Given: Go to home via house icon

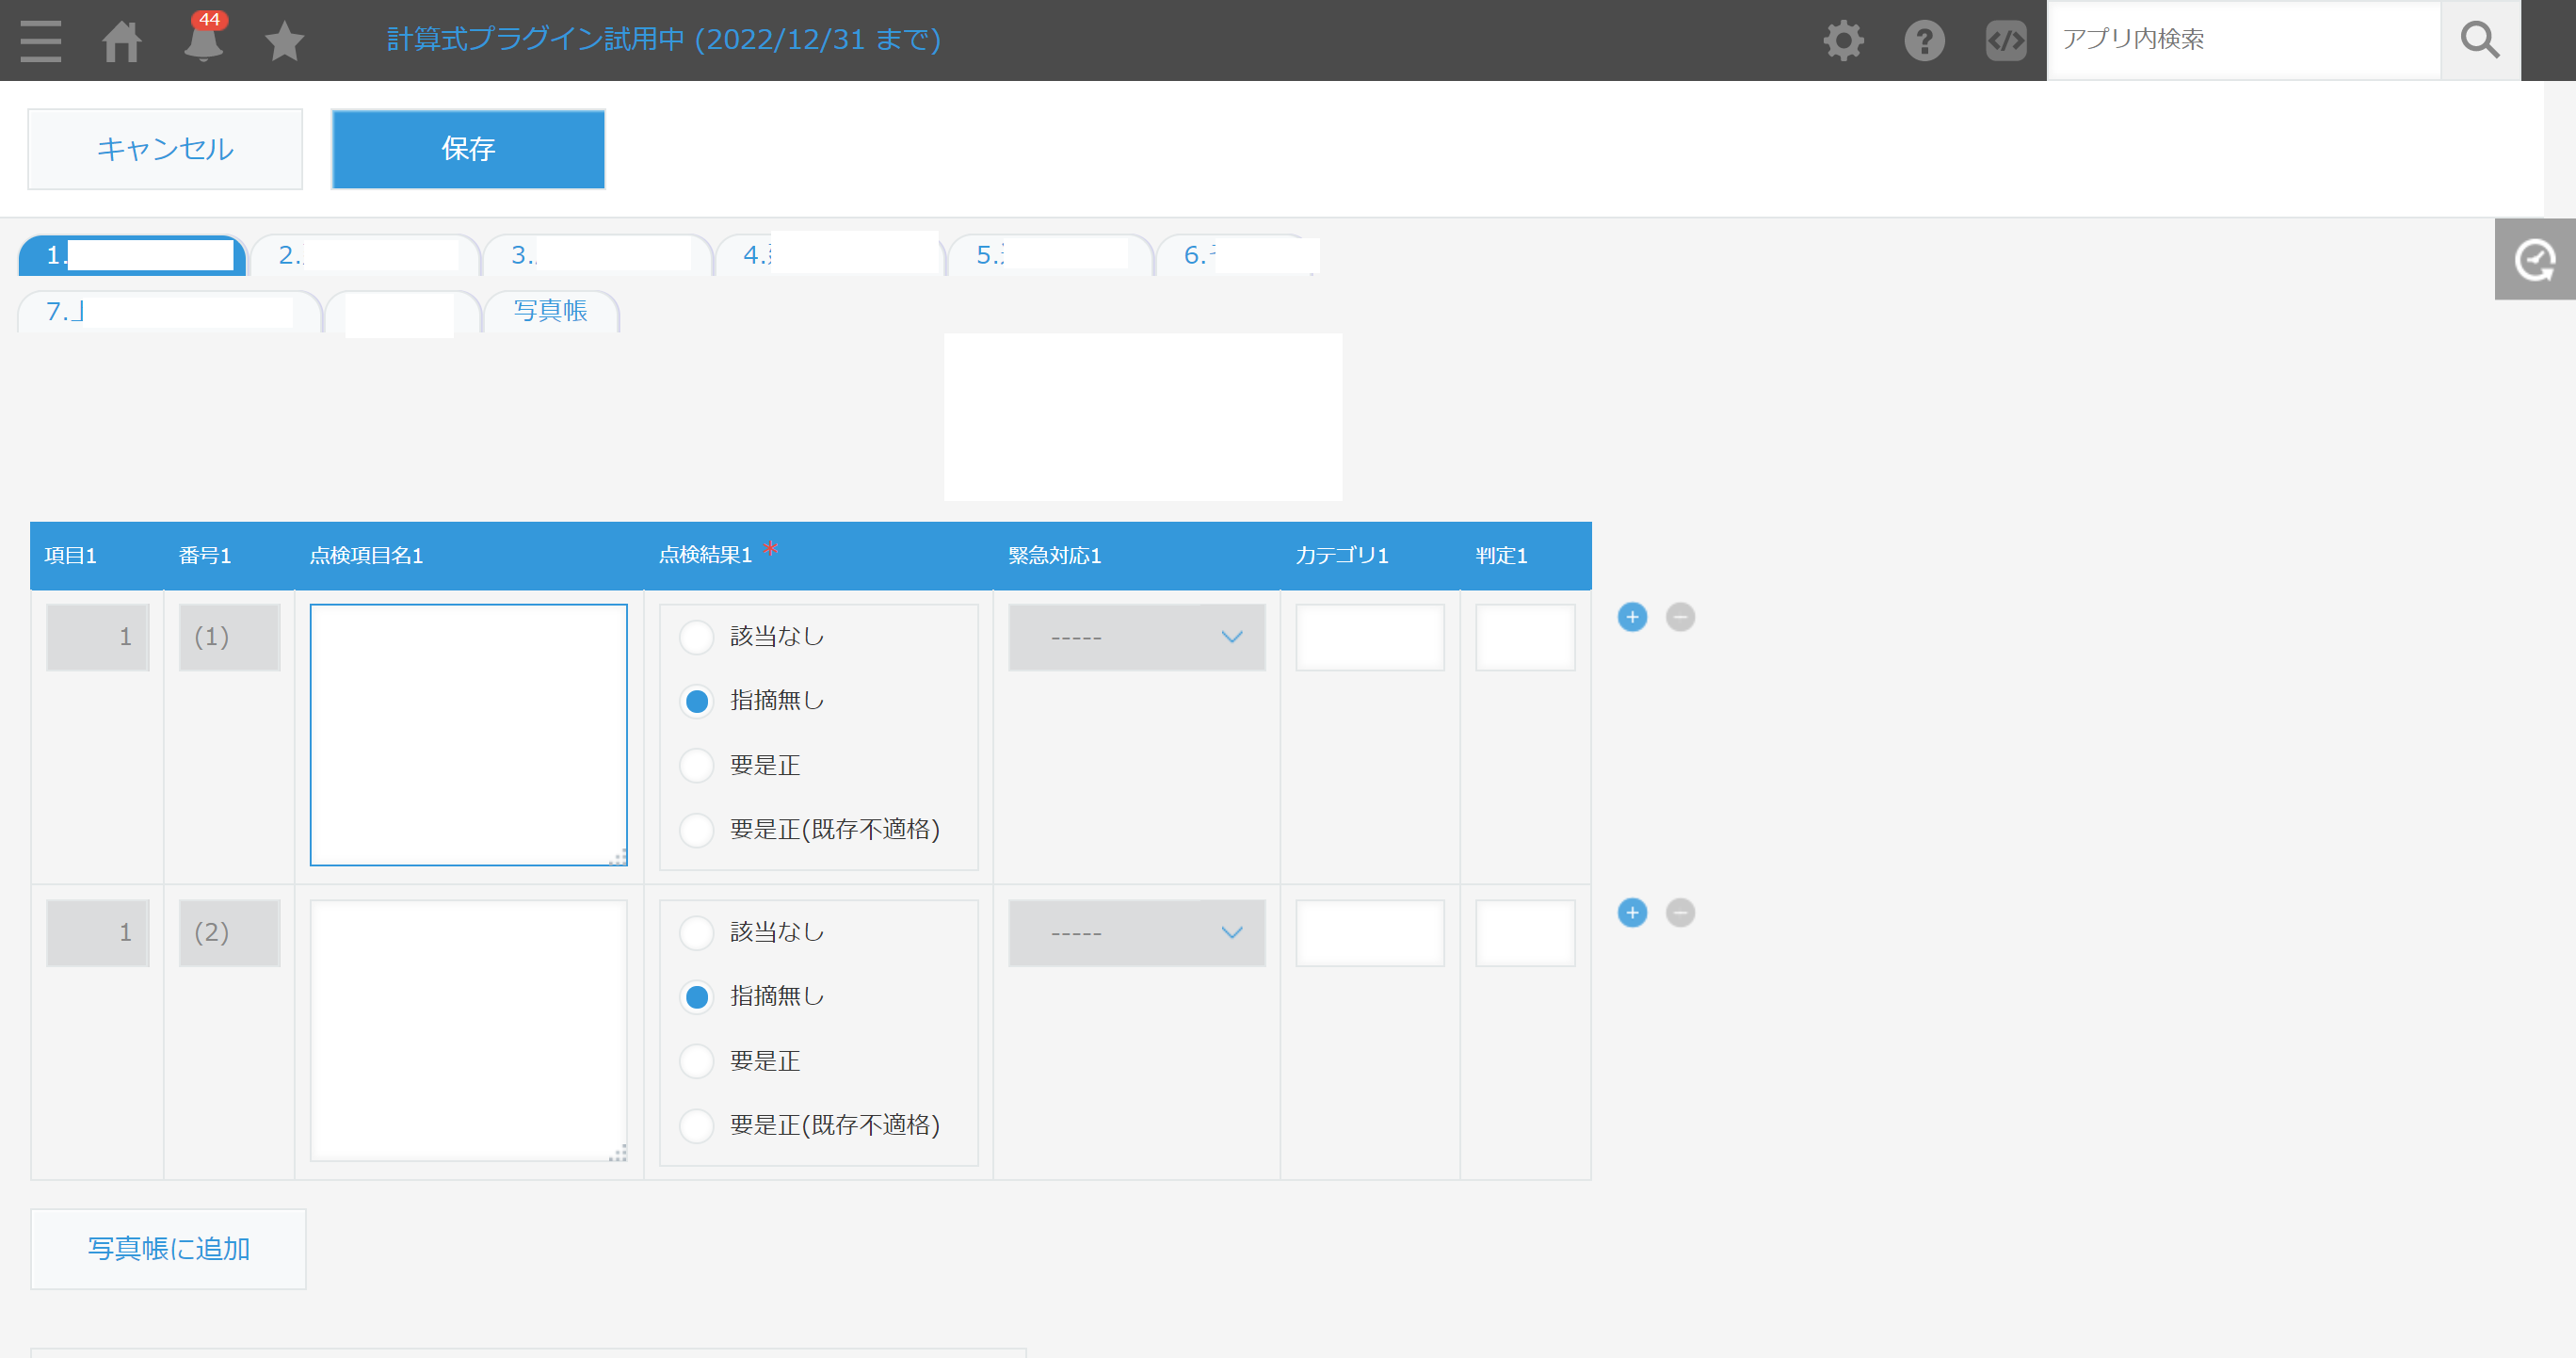Looking at the screenshot, I should pos(122,41).
